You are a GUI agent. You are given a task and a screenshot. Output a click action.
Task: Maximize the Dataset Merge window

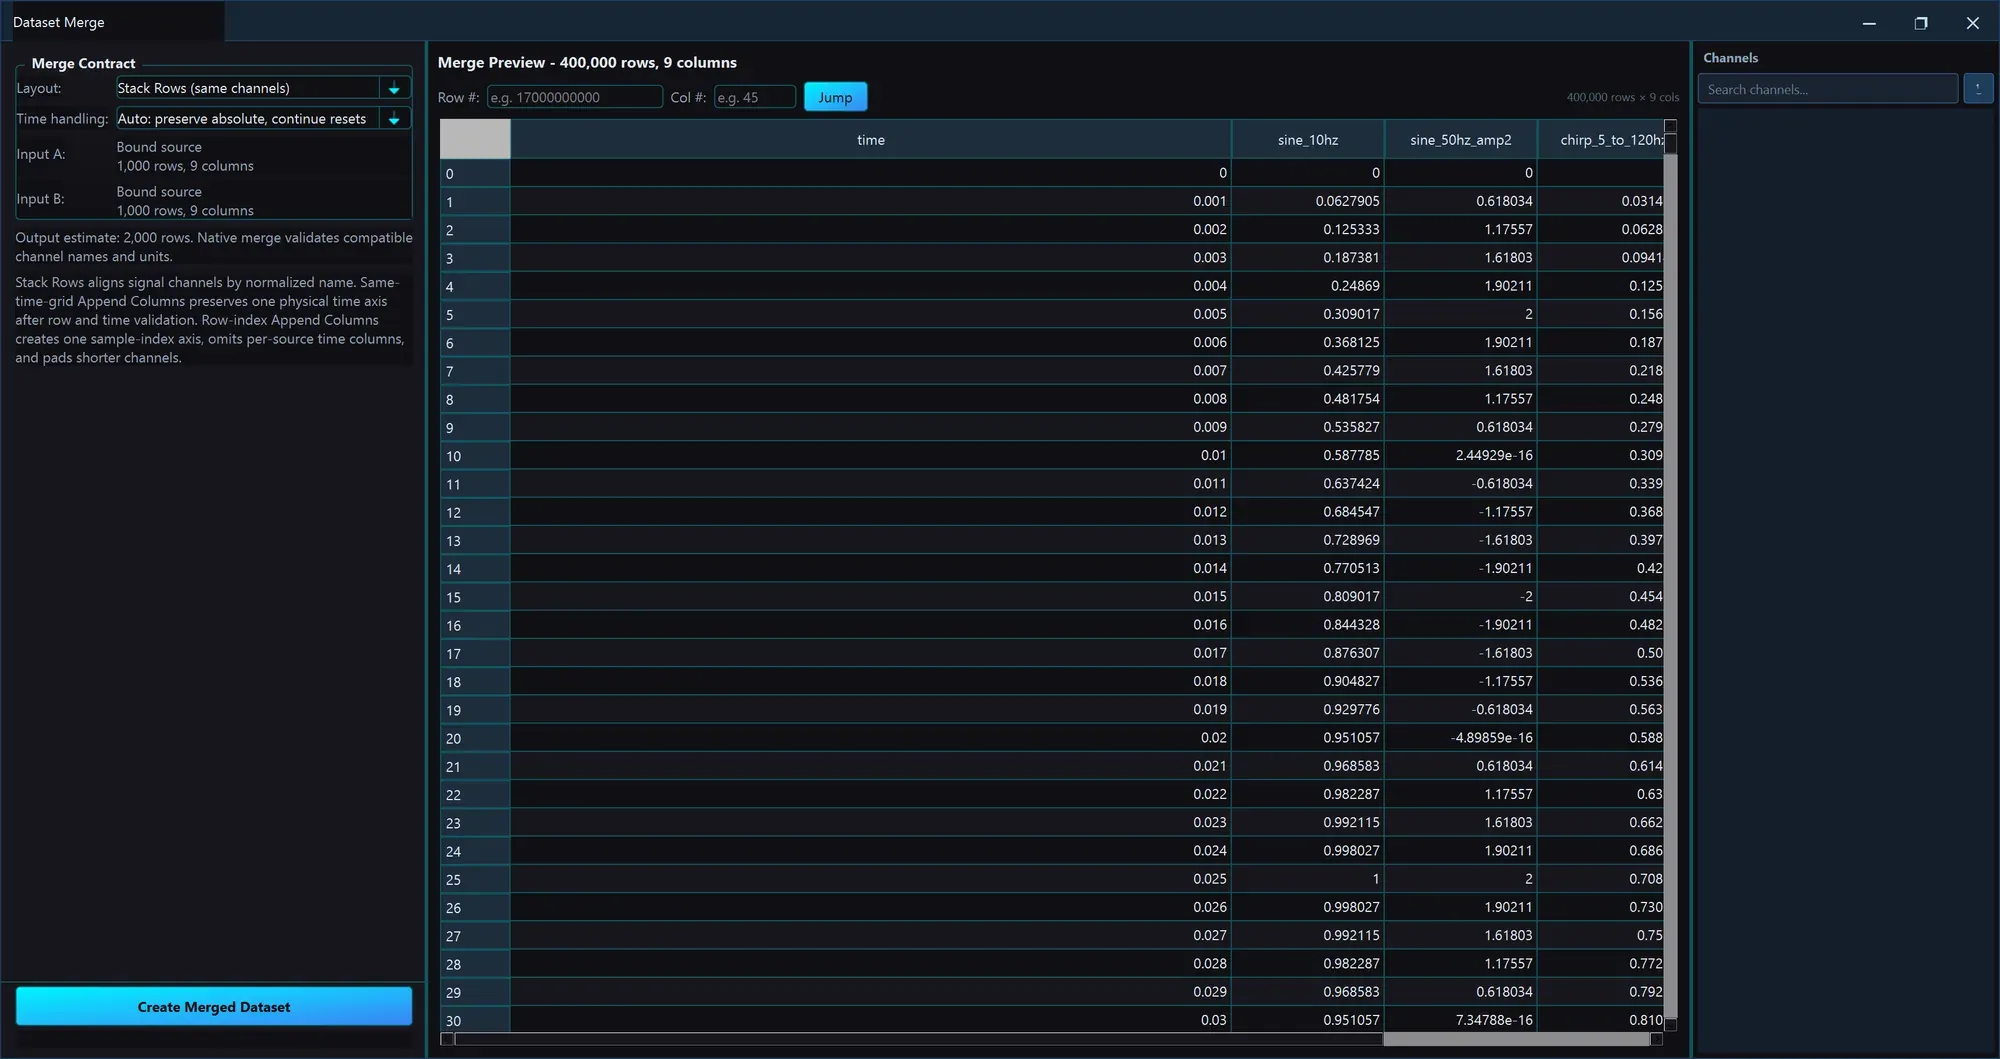coord(1920,22)
